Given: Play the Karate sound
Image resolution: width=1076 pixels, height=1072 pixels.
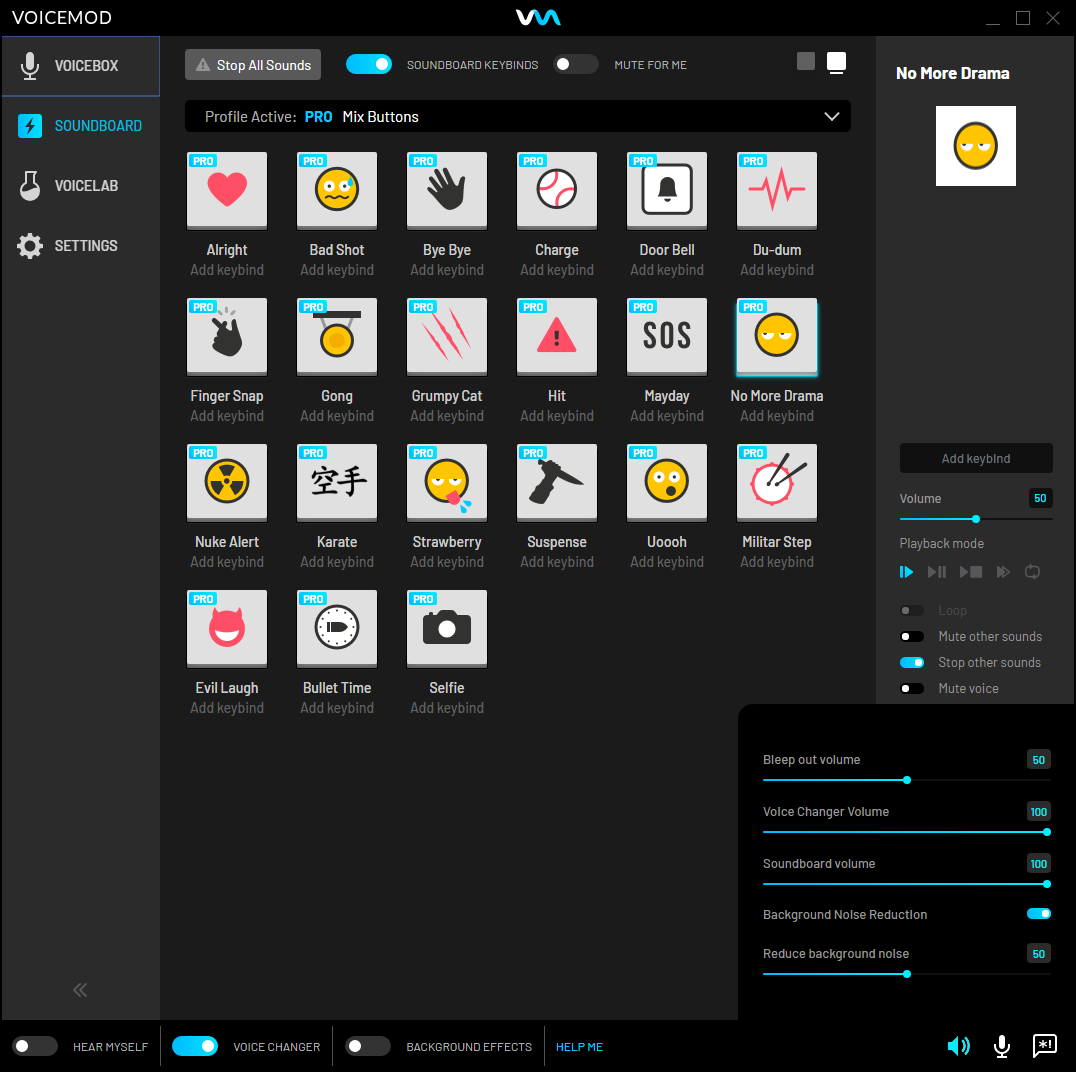Looking at the screenshot, I should [337, 482].
